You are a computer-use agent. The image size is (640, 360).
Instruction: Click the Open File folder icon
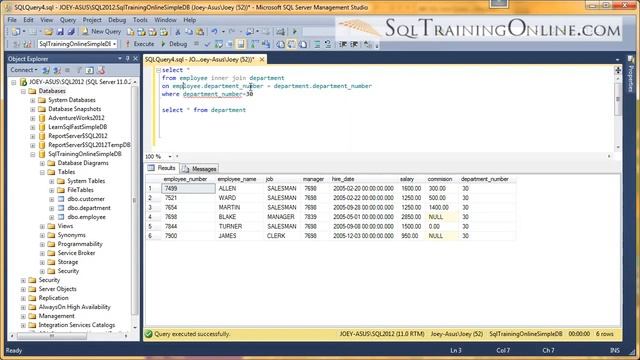(x=48, y=31)
